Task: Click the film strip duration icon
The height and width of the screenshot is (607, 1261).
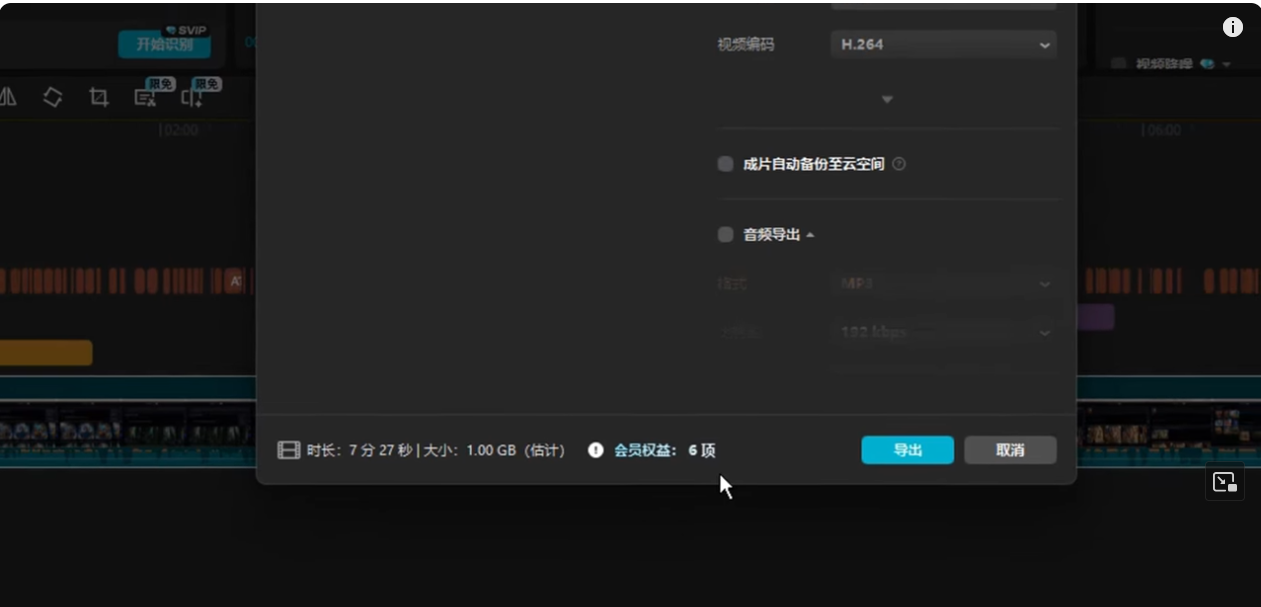Action: (x=288, y=450)
